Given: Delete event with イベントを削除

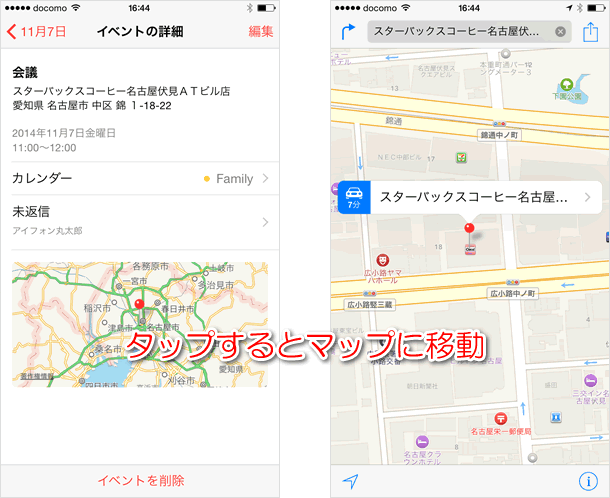Looking at the screenshot, I should click(x=140, y=480).
